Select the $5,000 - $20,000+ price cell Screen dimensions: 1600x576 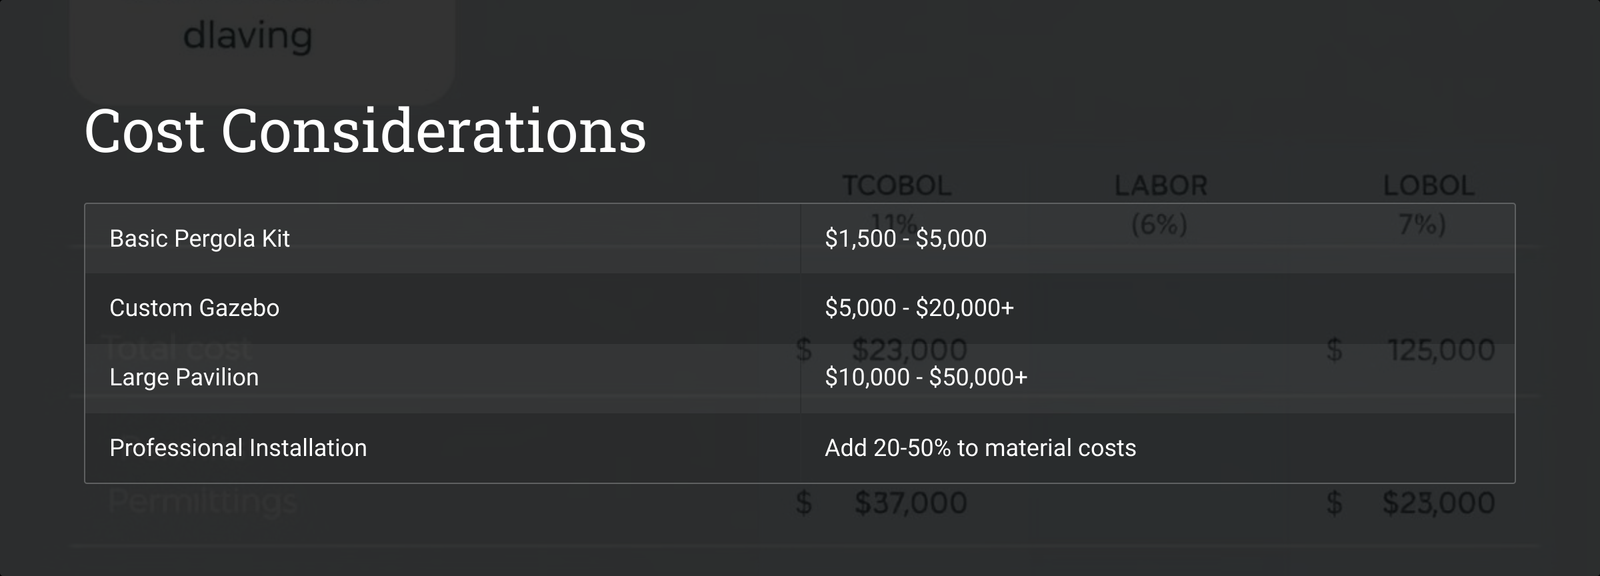1157,308
